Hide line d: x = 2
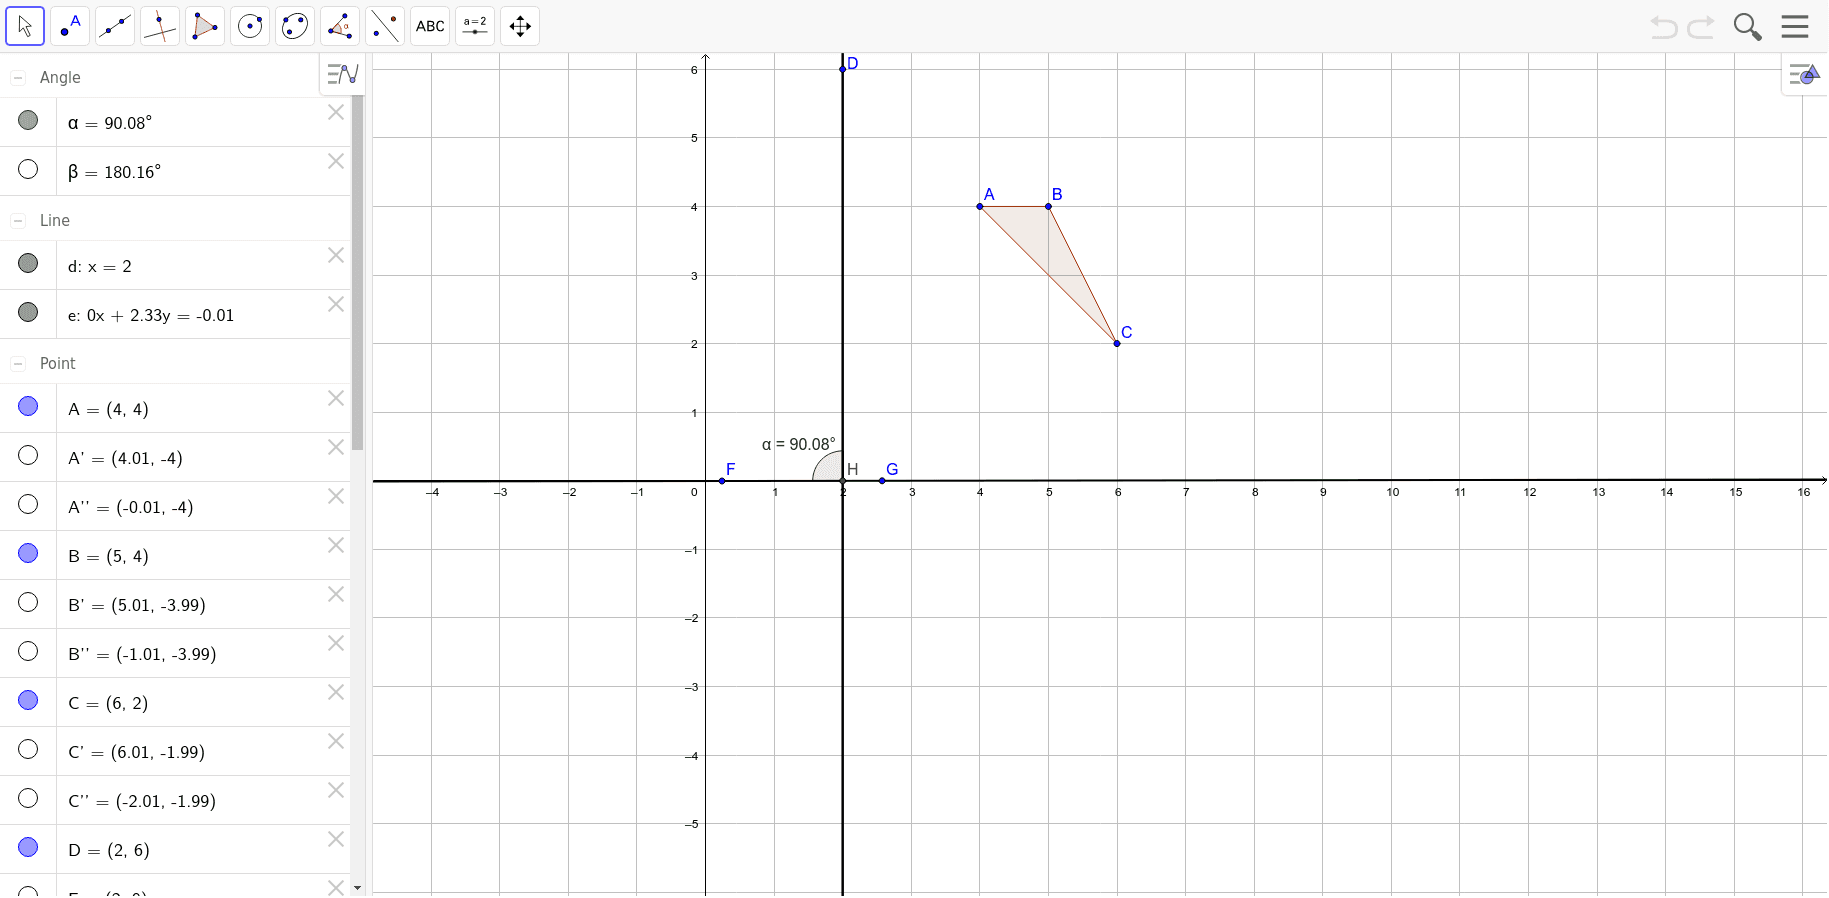This screenshot has height=898, width=1829. tap(28, 263)
